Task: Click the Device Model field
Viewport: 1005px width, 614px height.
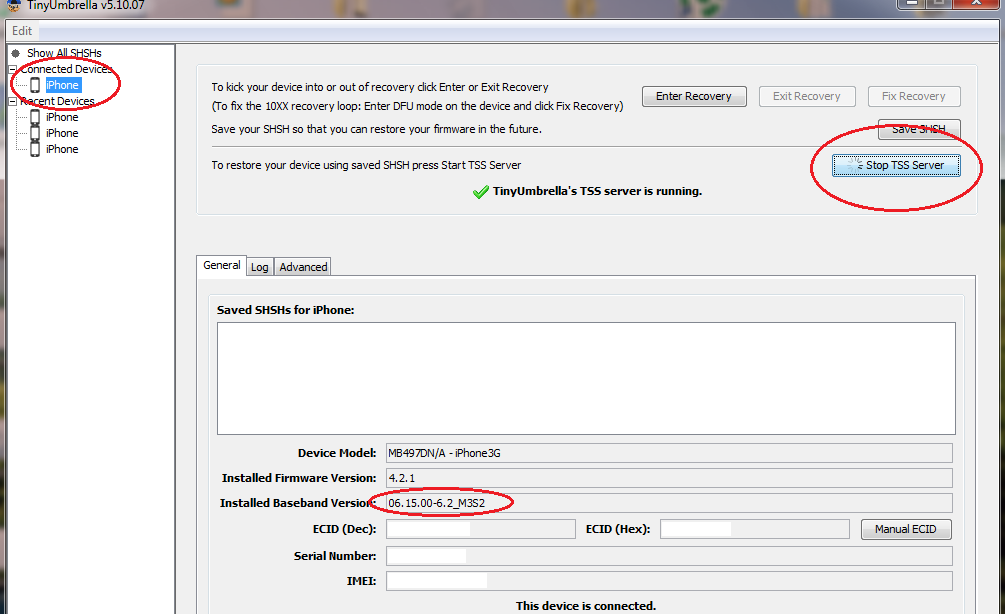Action: [x=669, y=453]
